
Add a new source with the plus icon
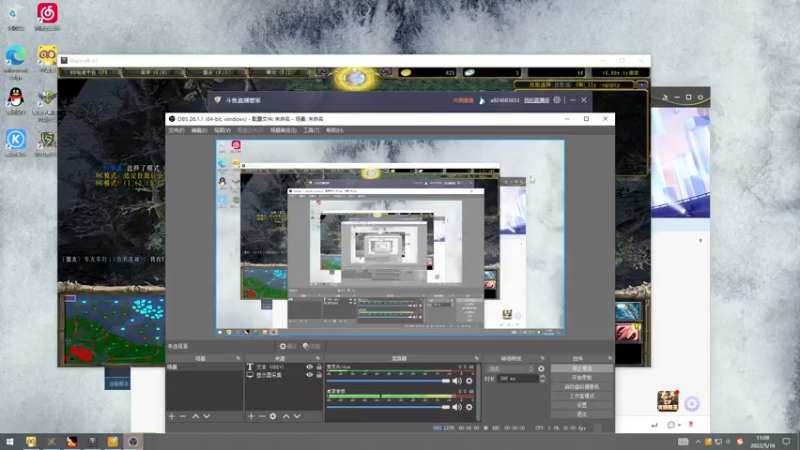(251, 416)
